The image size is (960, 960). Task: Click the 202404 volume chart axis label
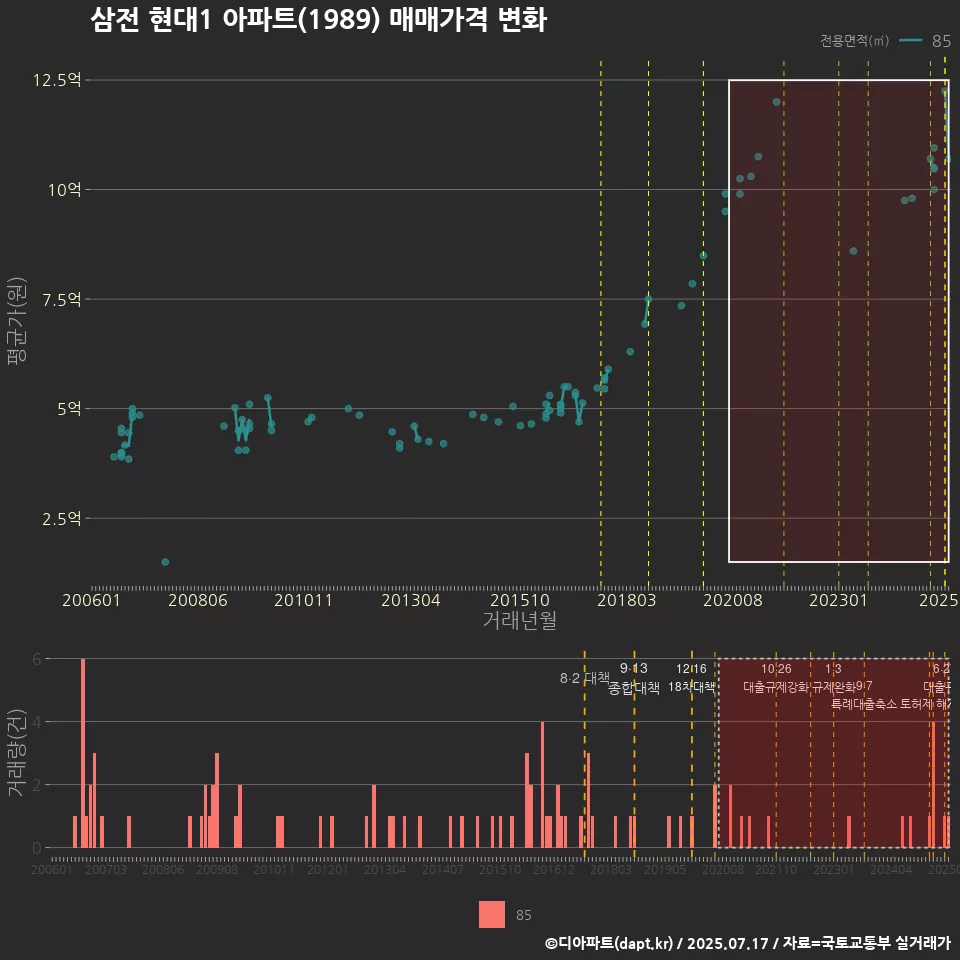pyautogui.click(x=891, y=869)
